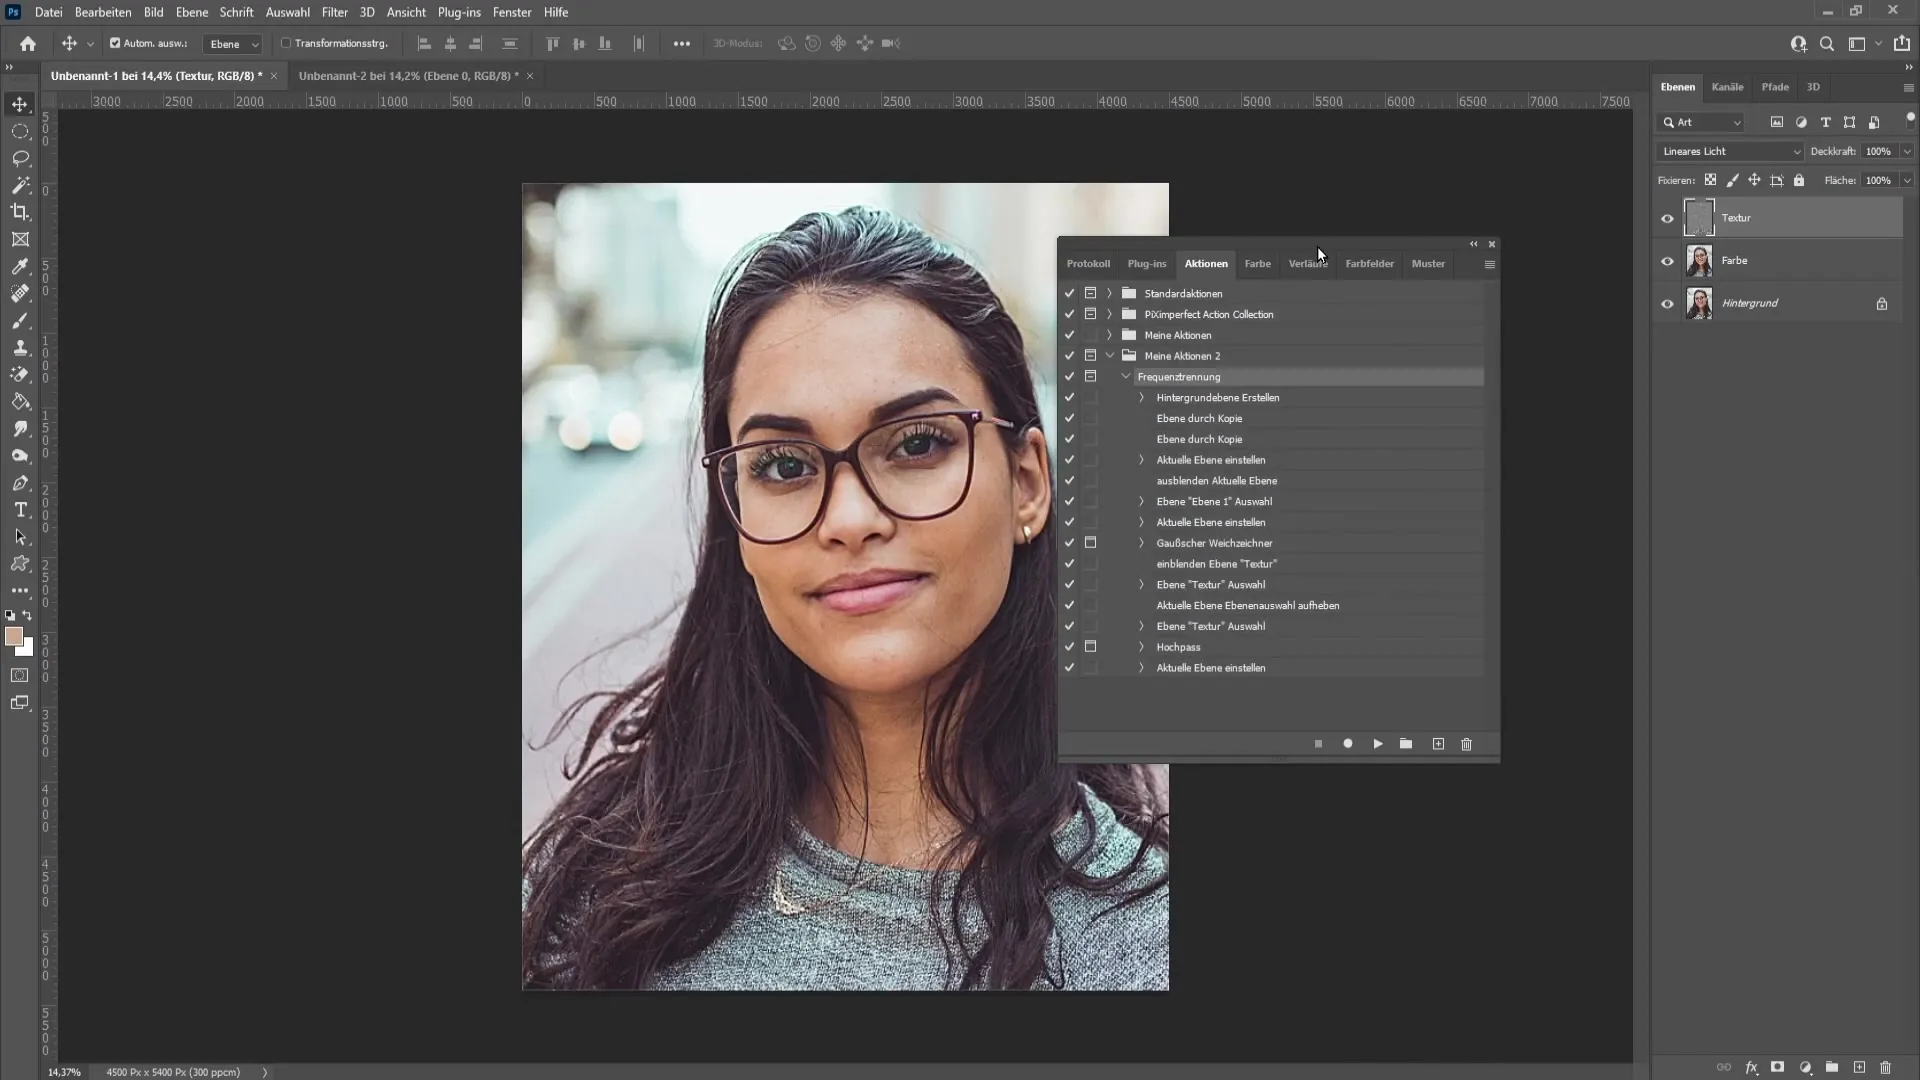
Task: Switch to Farbfelder tab
Action: 1369,264
